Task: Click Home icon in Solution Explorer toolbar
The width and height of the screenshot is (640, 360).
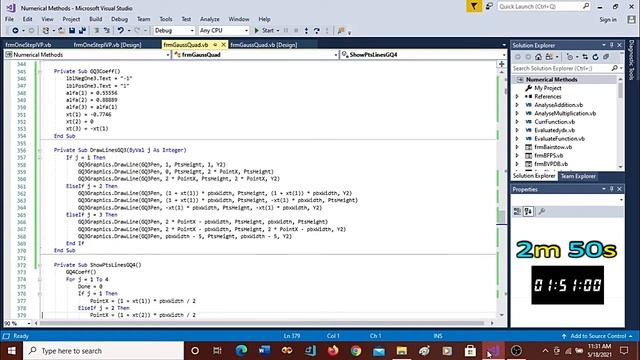Action: point(538,57)
